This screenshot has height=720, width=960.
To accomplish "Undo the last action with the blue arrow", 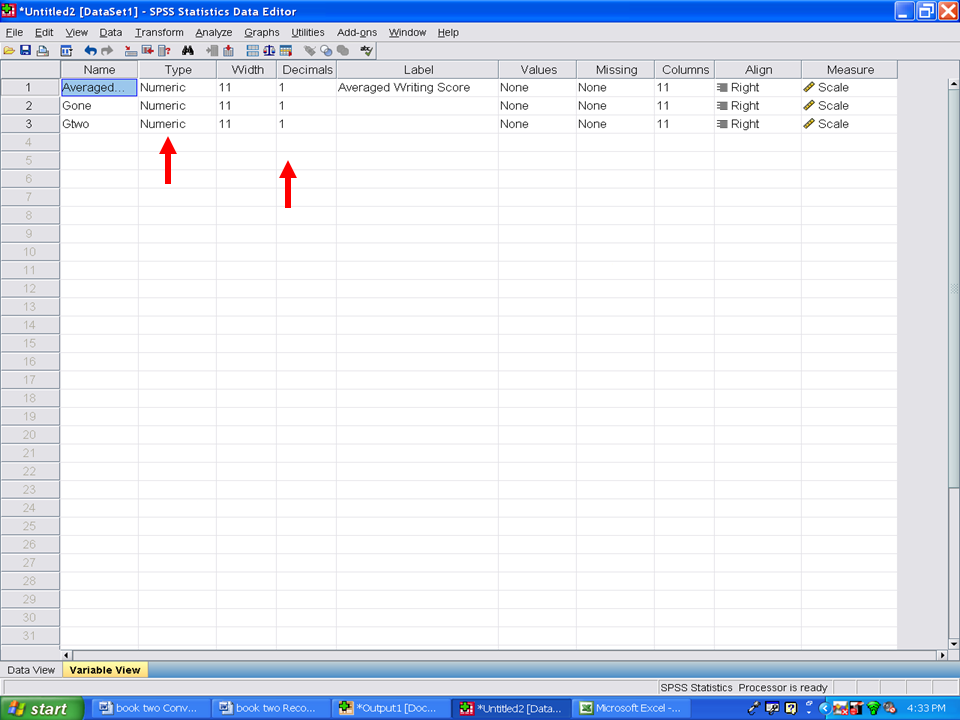I will 90,50.
